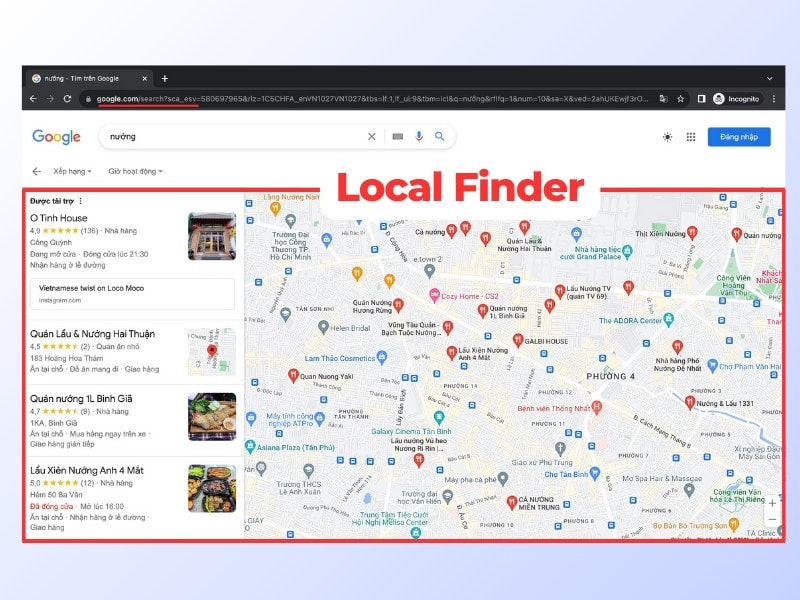The height and width of the screenshot is (600, 800).
Task: Click the Đăng nhập sign-in button
Action: pos(739,136)
